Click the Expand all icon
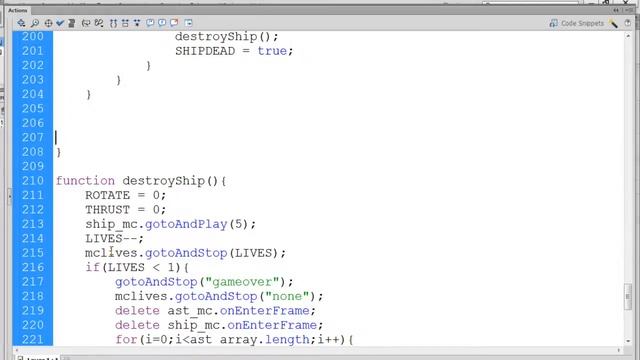Image resolution: width=640 pixels, height=360 pixels. pyautogui.click(x=137, y=23)
